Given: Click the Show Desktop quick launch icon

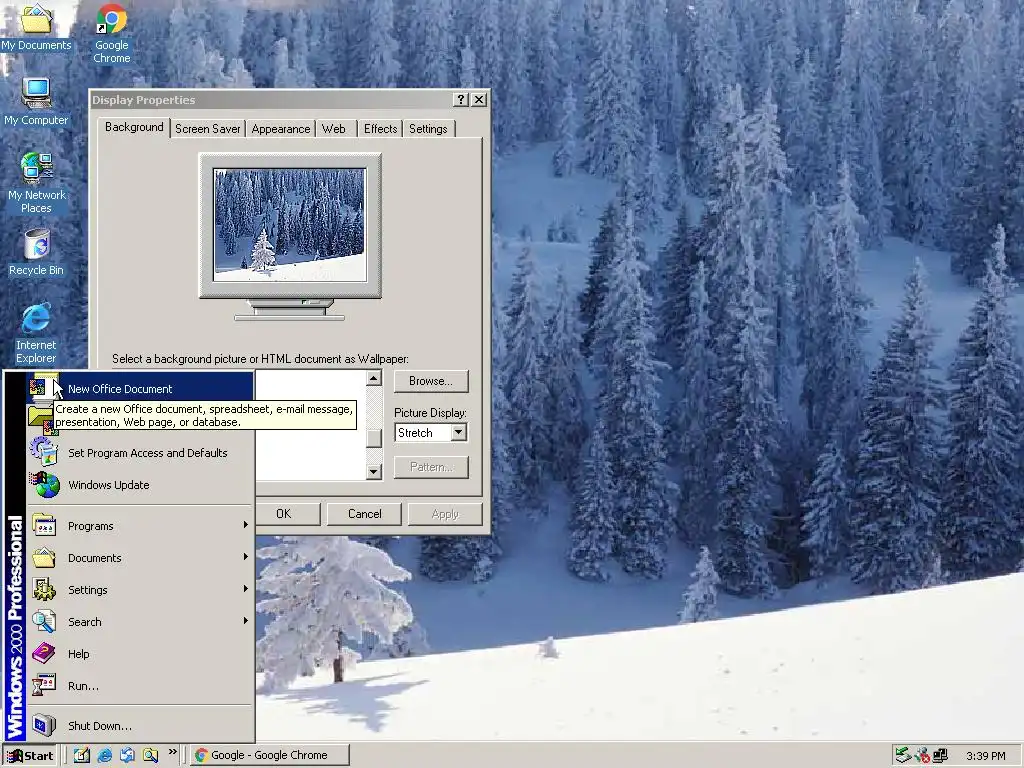Looking at the screenshot, I should [x=82, y=755].
